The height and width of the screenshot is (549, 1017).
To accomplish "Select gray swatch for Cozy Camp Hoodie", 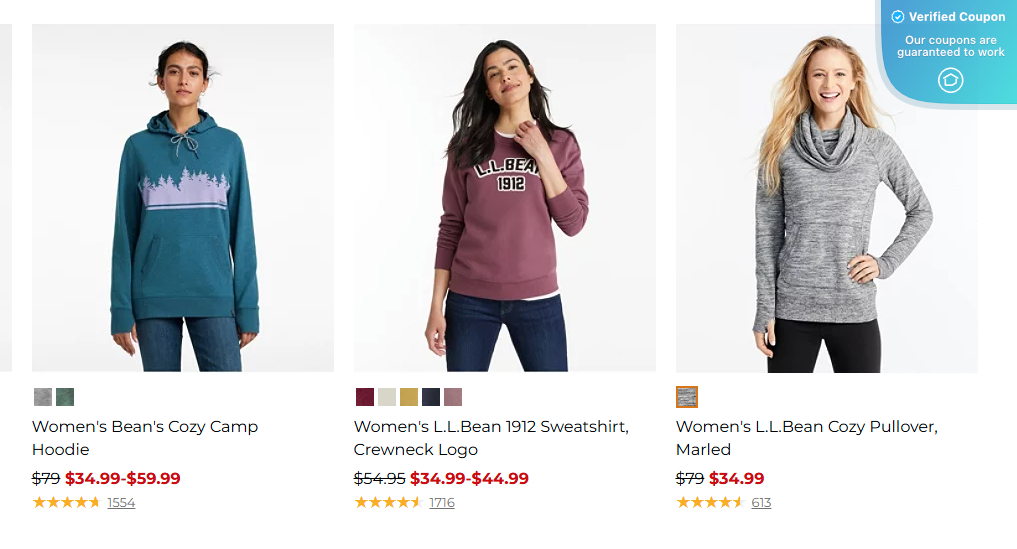I will (x=43, y=397).
